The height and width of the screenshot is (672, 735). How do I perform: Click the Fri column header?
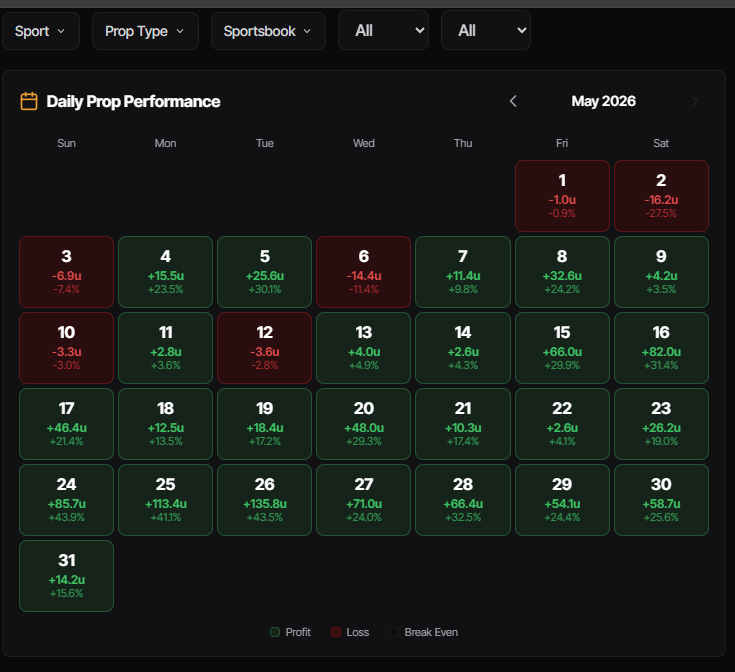pyautogui.click(x=562, y=143)
